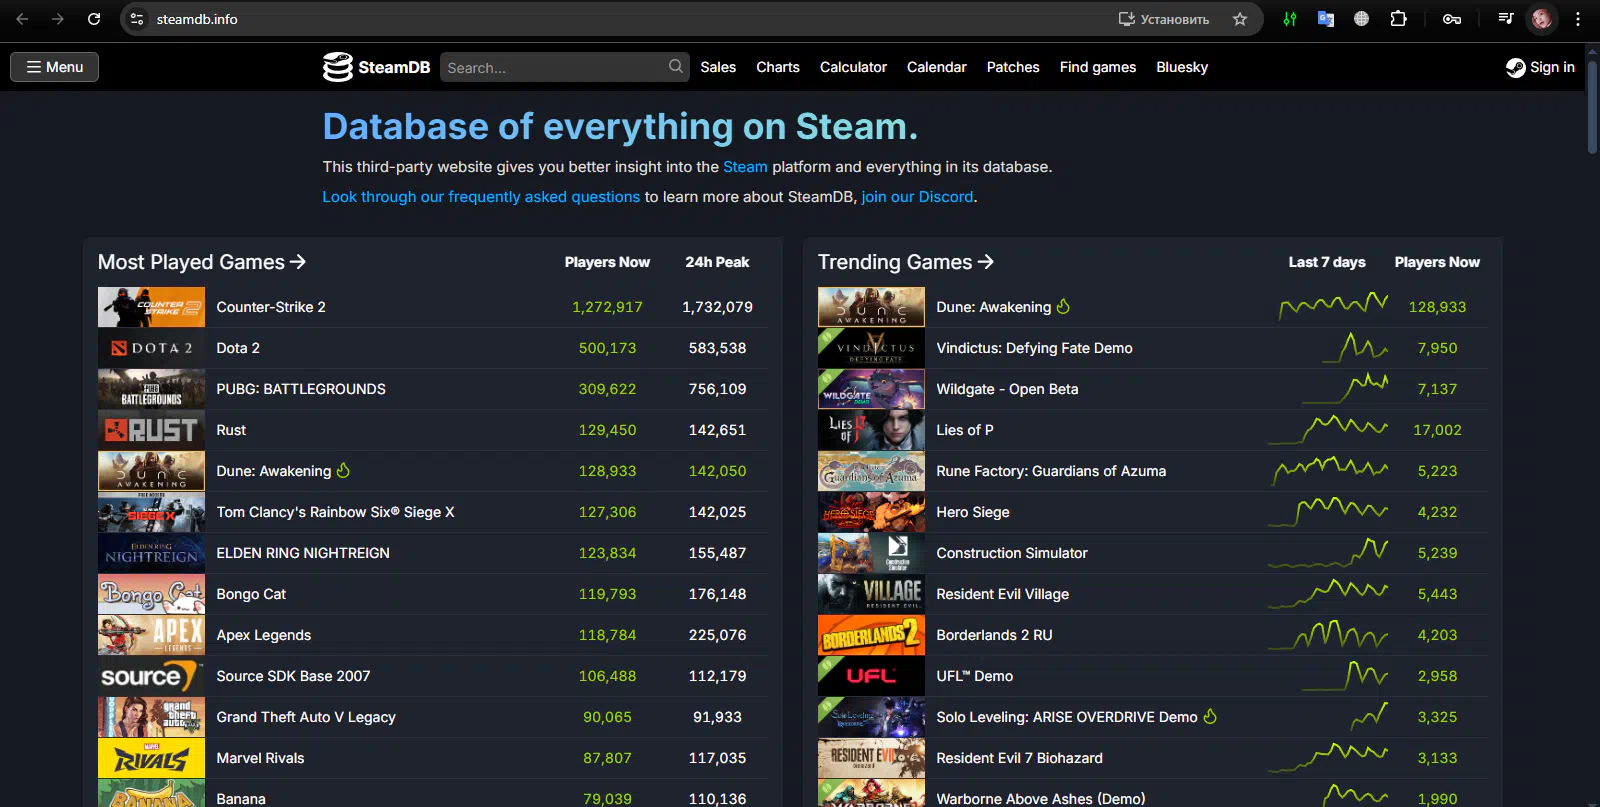Open Rune Factory: Guardians of Azuma

[x=1051, y=471]
